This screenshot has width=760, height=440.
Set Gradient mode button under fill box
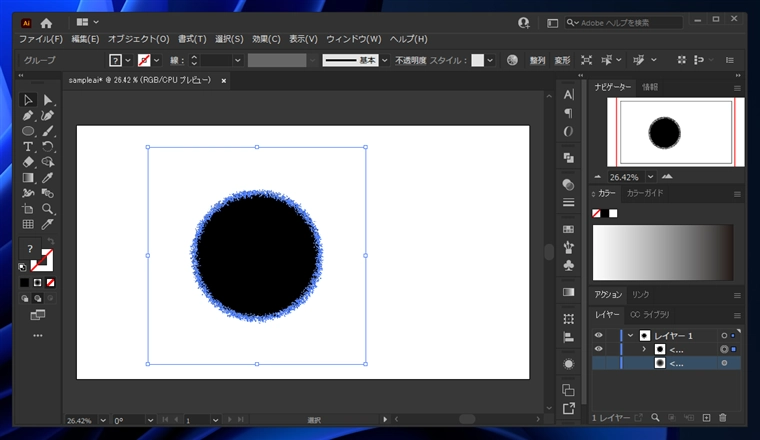(x=37, y=283)
